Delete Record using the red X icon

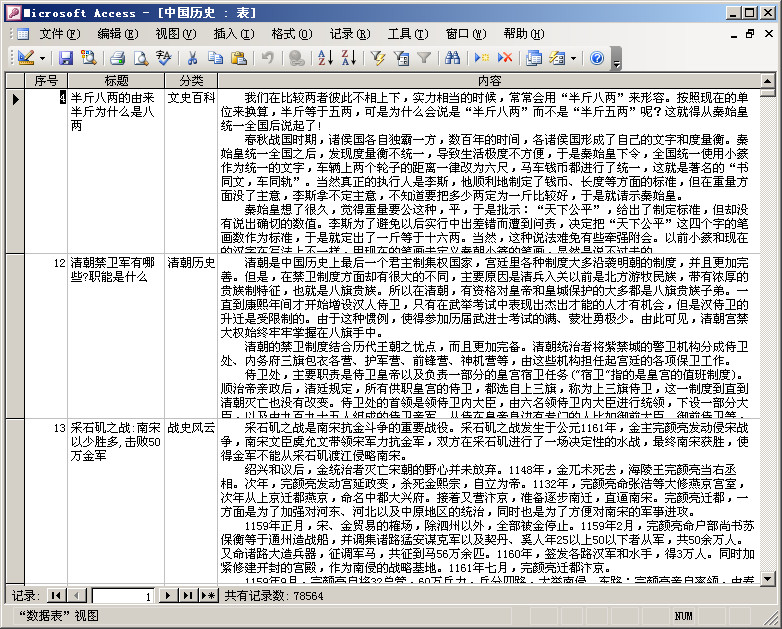(505, 58)
